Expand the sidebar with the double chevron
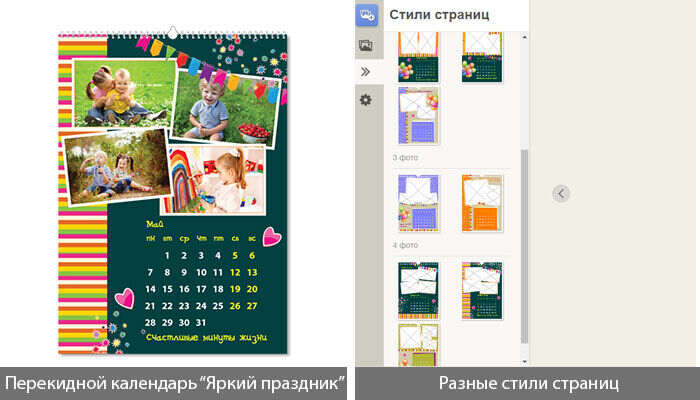Viewport: 700px width, 400px height. 366,72
